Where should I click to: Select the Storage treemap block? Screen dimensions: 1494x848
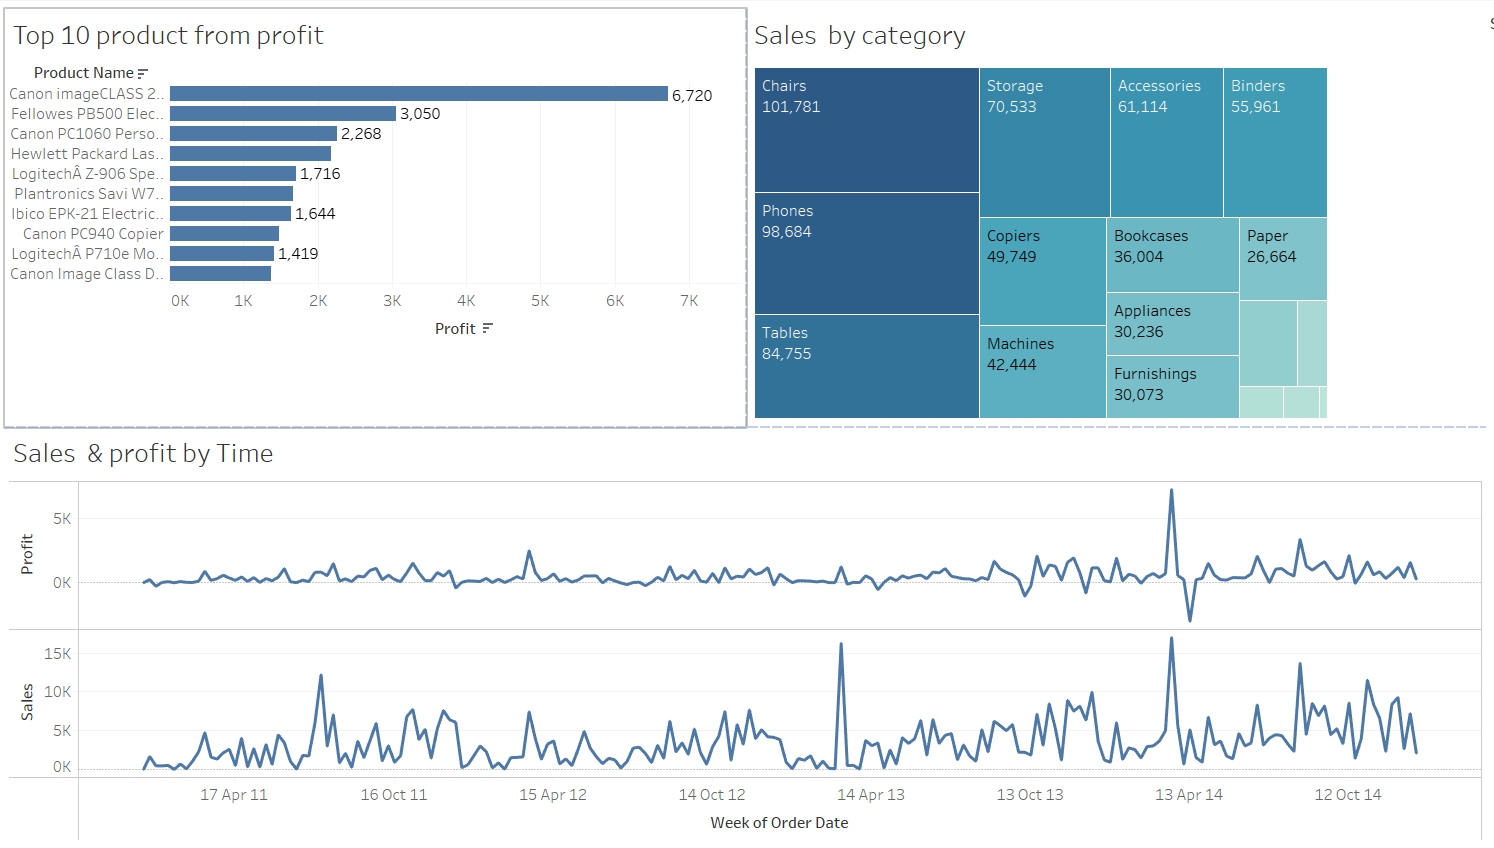click(x=1044, y=142)
